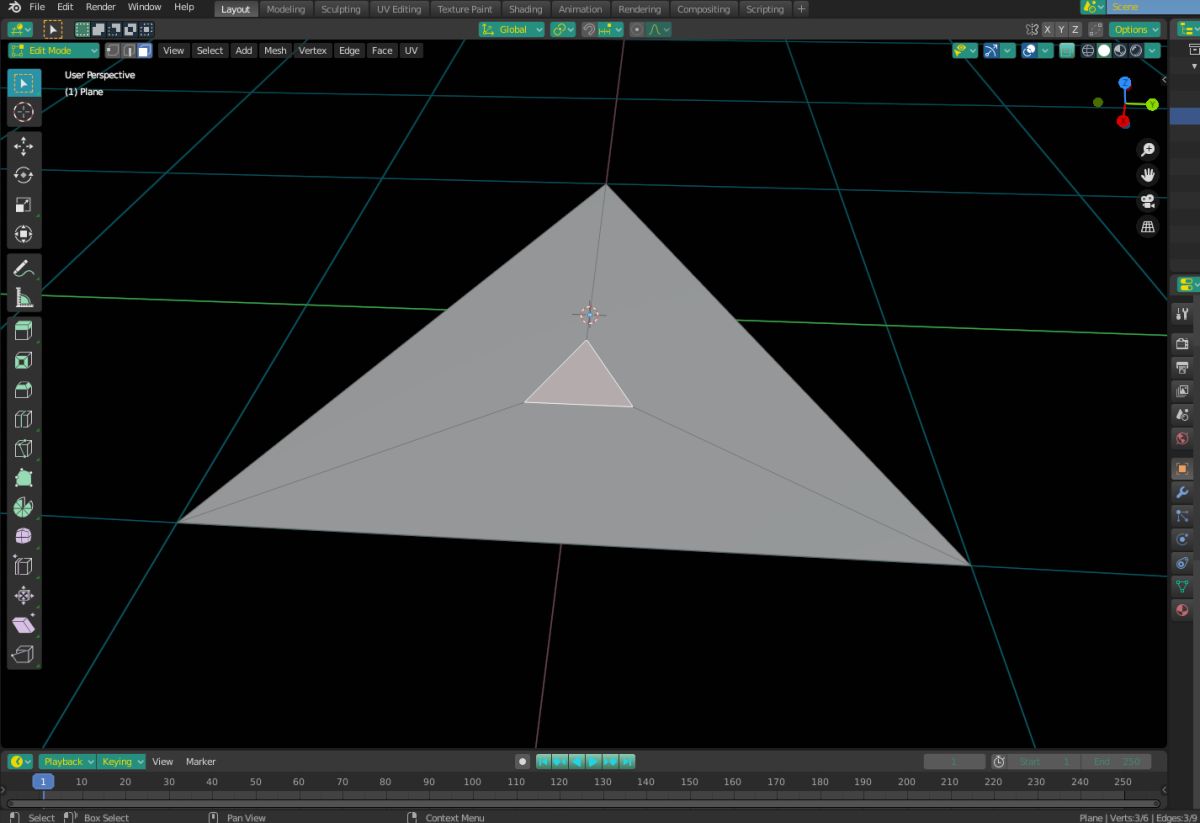Switch to the Modeling workspace tab
The image size is (1200, 823).
[286, 9]
